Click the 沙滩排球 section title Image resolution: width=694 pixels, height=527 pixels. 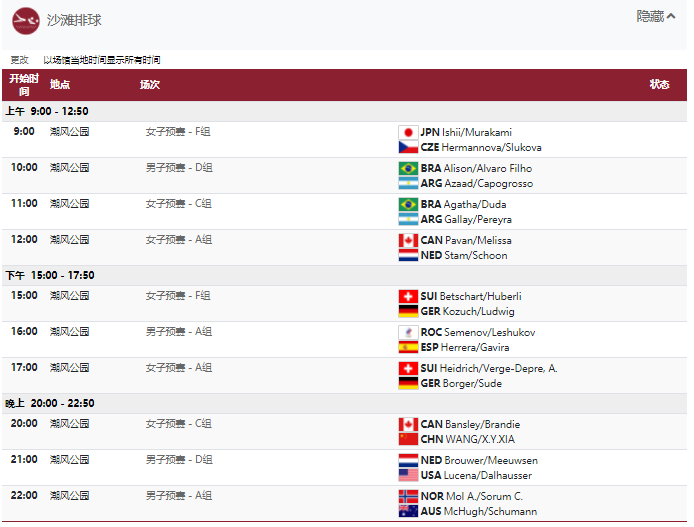click(74, 20)
